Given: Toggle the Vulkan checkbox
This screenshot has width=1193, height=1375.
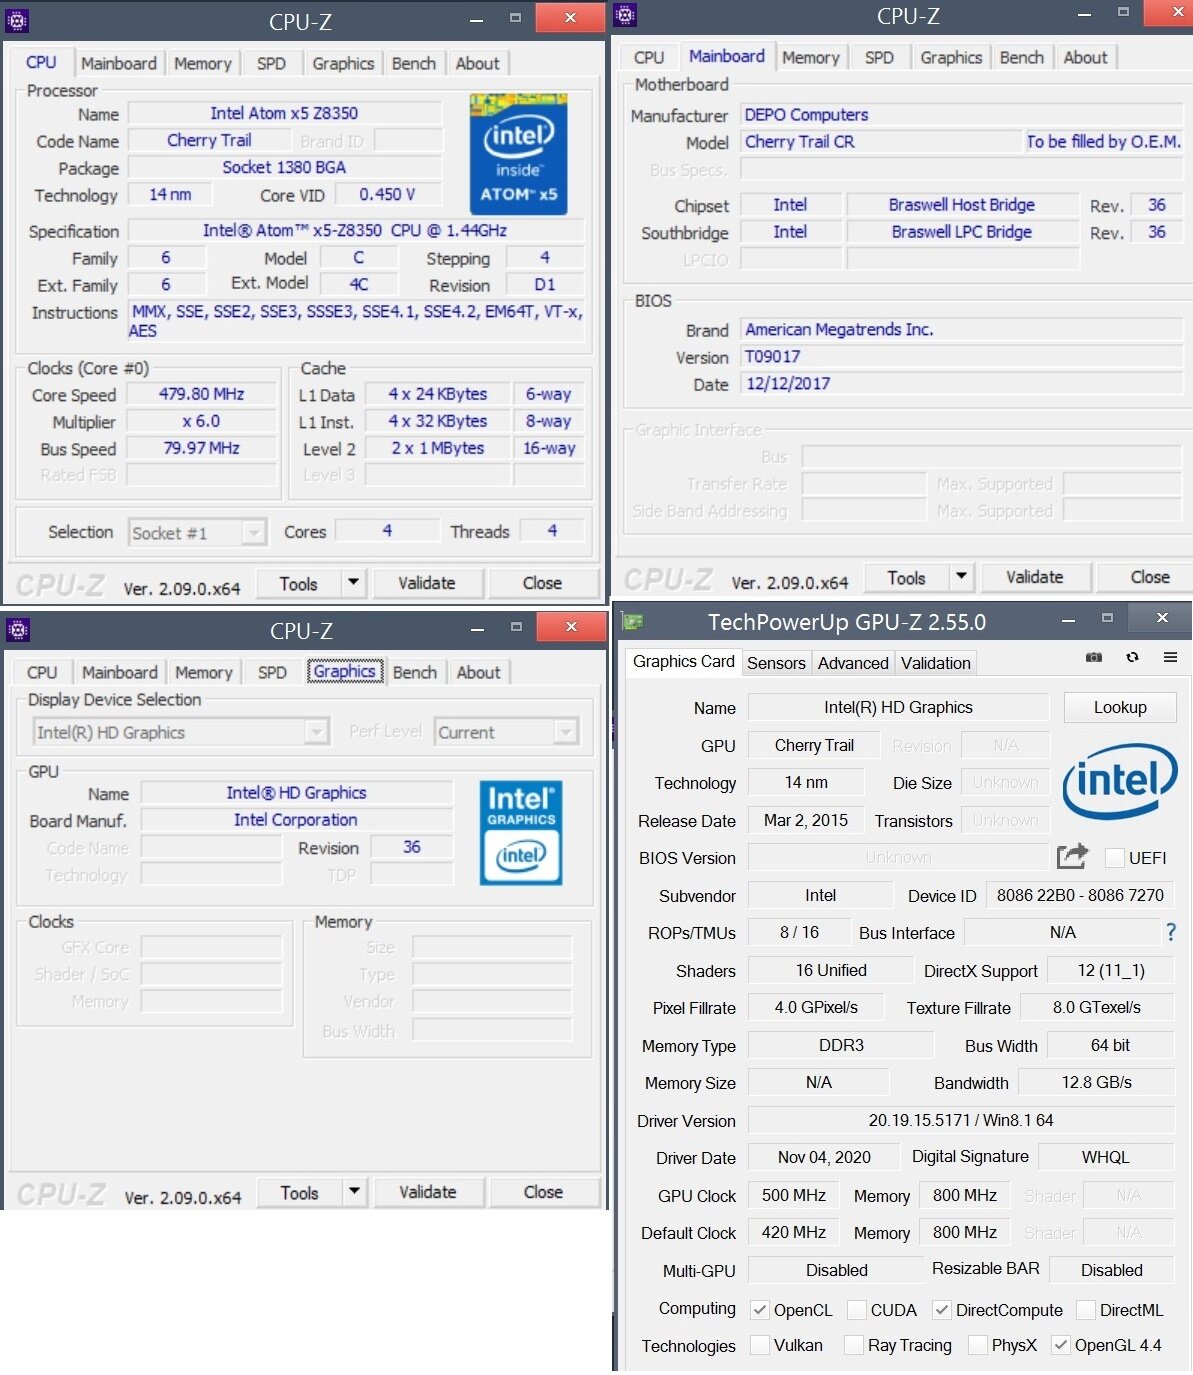Looking at the screenshot, I should pyautogui.click(x=760, y=1345).
